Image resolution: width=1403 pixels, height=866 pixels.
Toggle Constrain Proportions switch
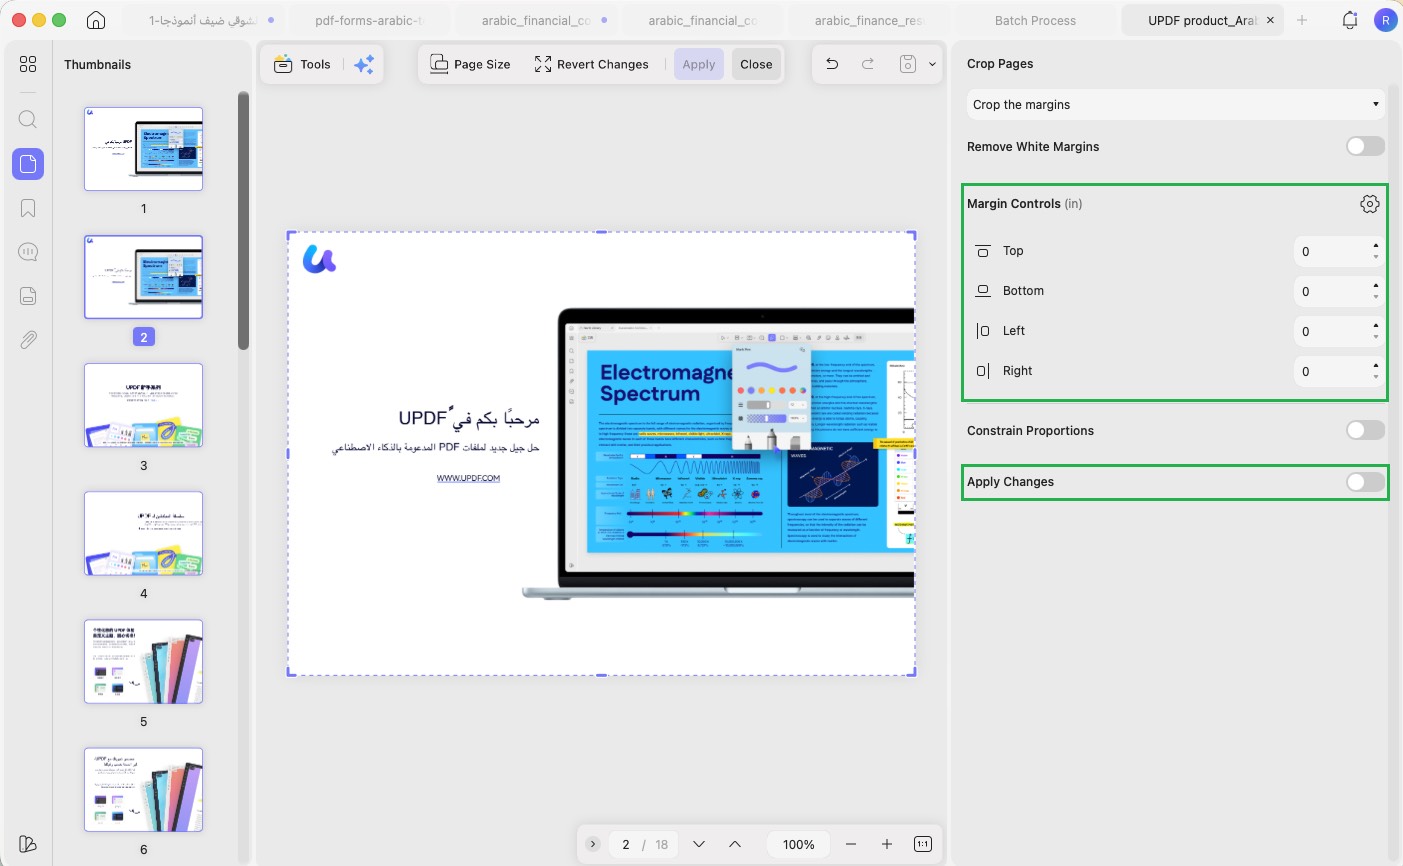[1365, 430]
